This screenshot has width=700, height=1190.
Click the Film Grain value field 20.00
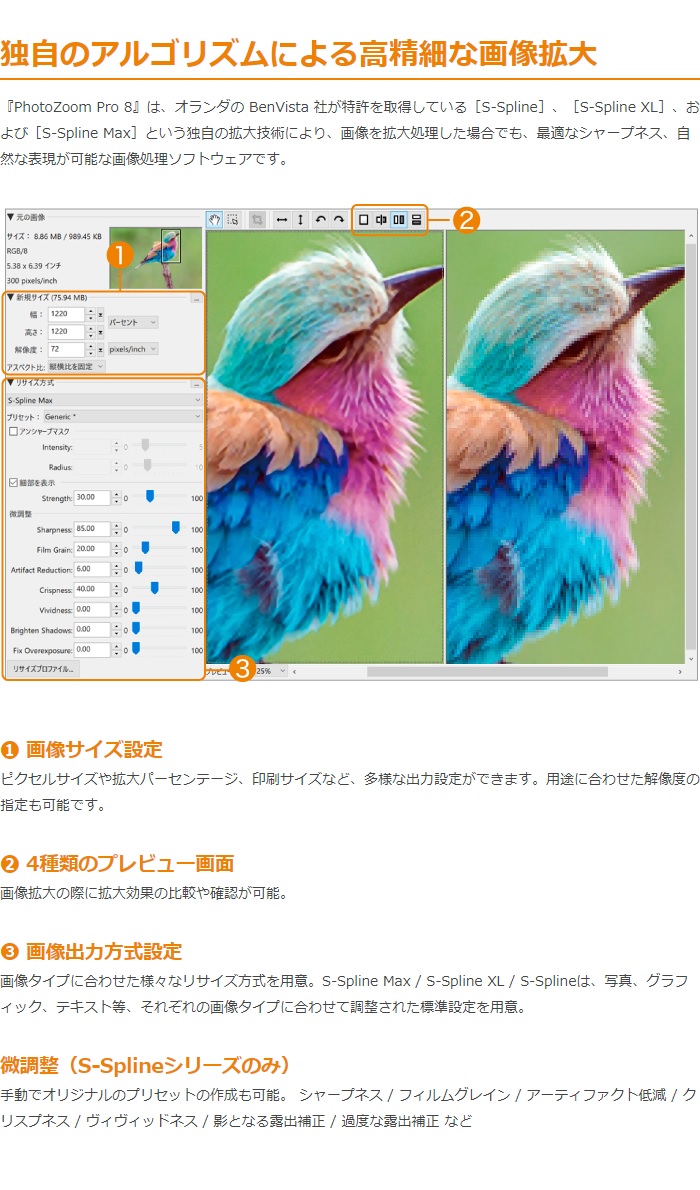(x=92, y=549)
